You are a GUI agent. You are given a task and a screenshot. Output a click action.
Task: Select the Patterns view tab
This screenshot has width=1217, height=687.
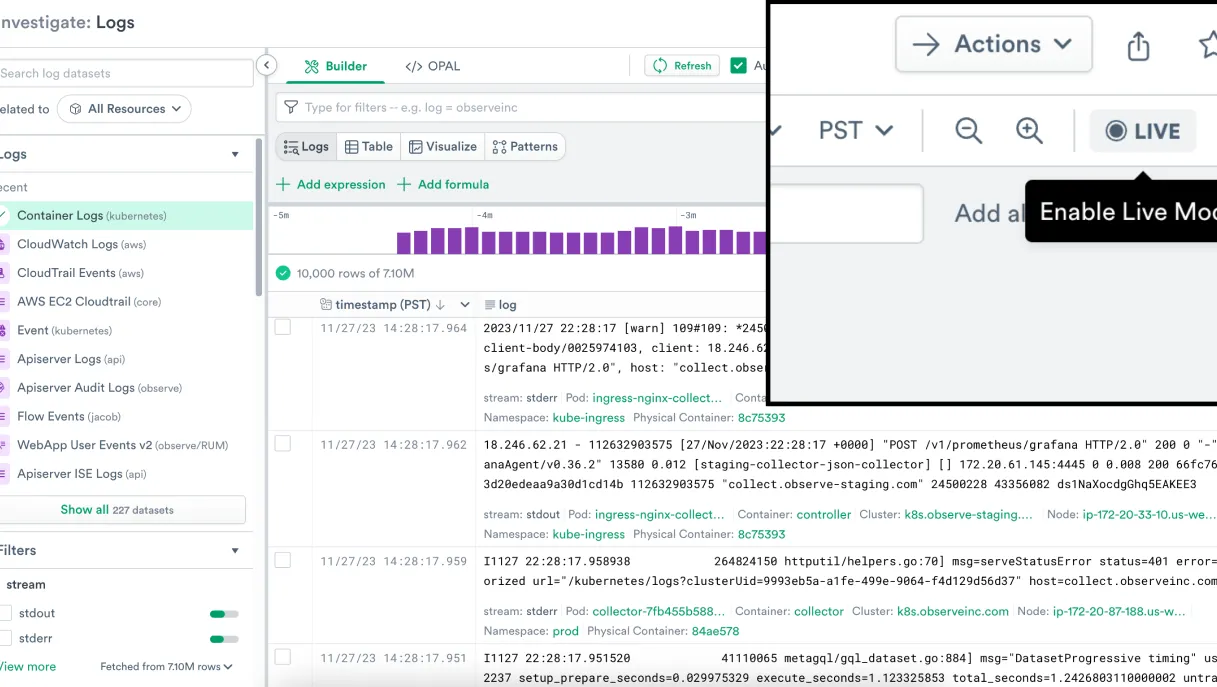(525, 147)
